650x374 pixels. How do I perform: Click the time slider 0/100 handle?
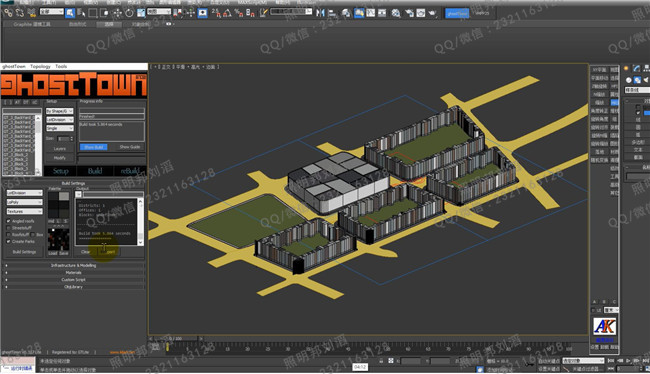pyautogui.click(x=176, y=339)
